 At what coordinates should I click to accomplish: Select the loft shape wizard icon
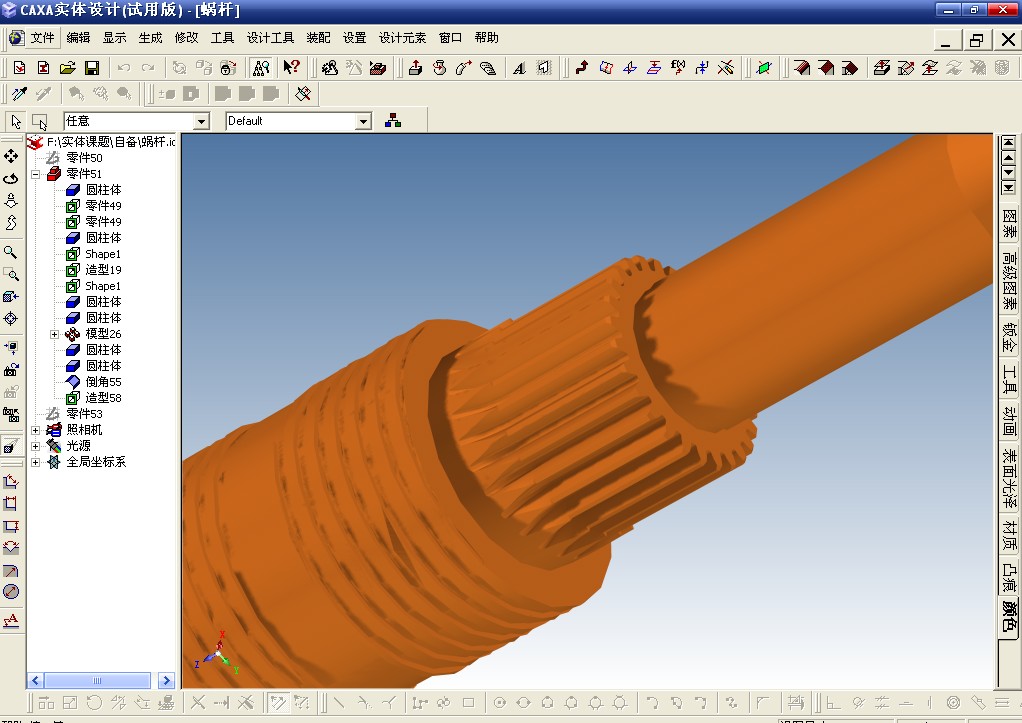click(488, 67)
